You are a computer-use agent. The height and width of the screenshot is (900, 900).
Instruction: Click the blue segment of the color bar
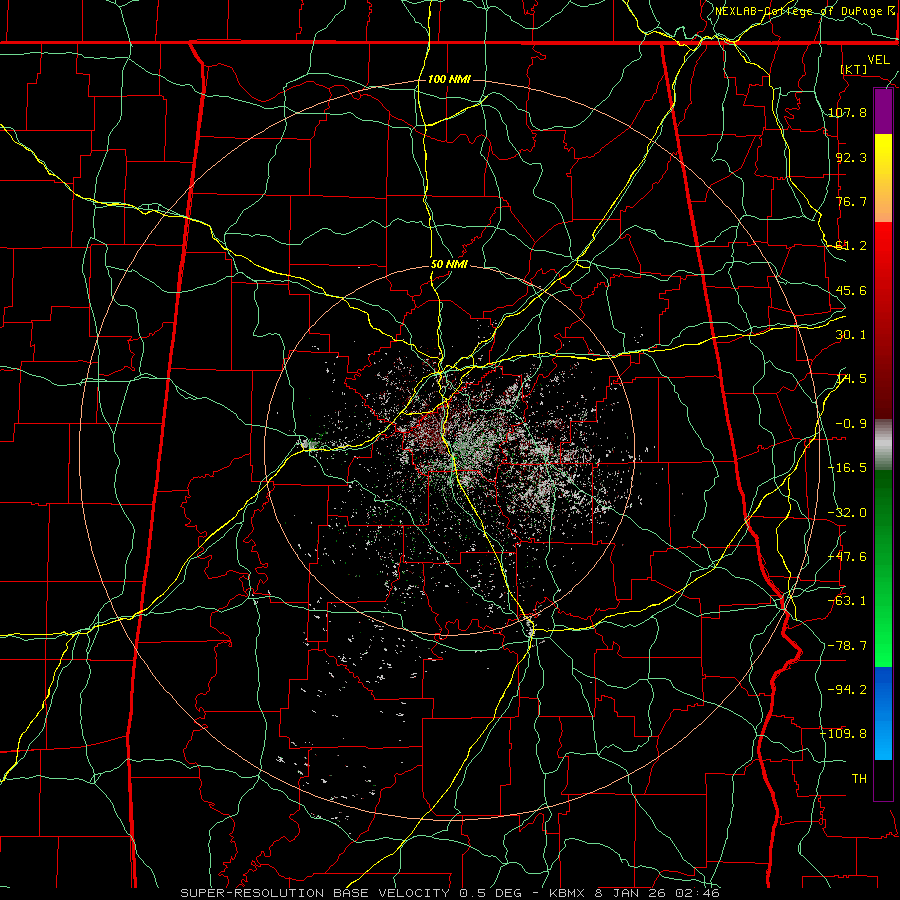883,713
